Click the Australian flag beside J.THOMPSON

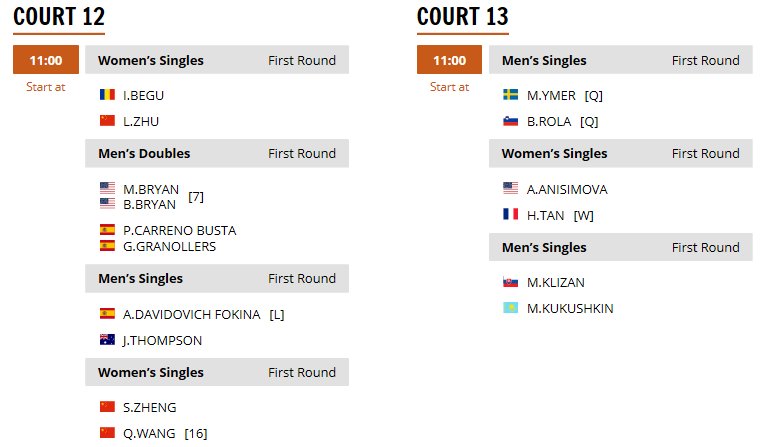pos(107,339)
